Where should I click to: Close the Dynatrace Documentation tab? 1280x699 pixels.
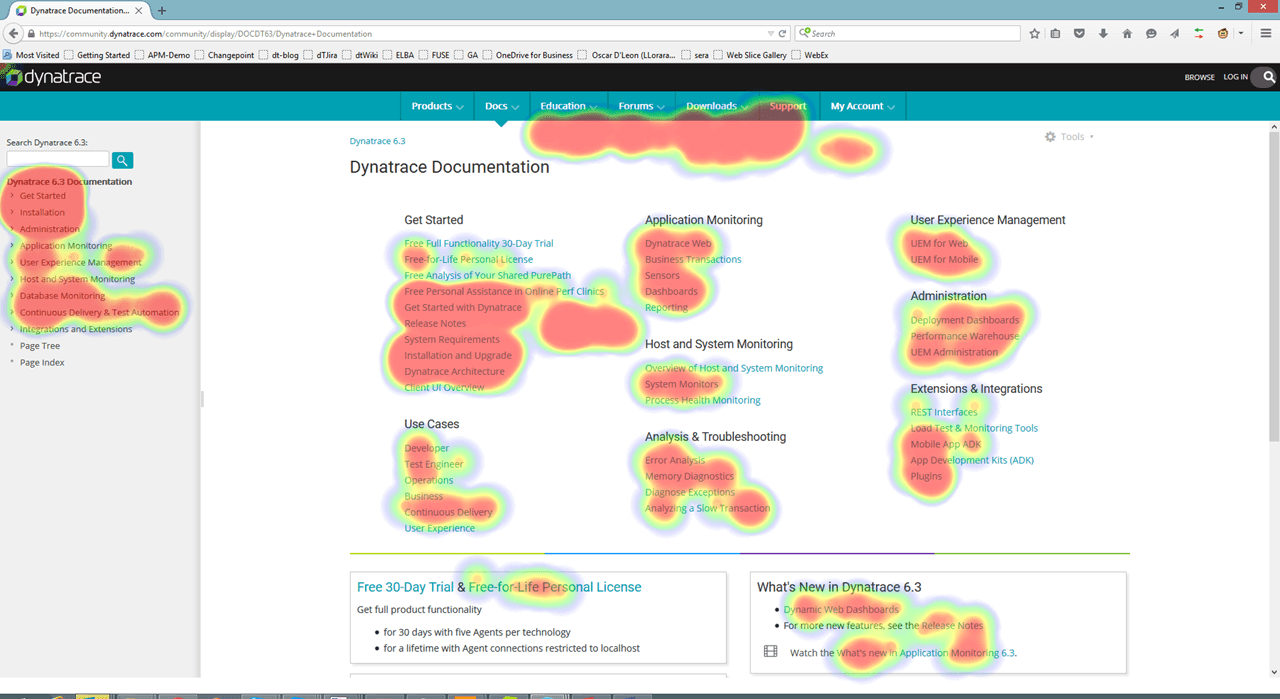coord(141,10)
